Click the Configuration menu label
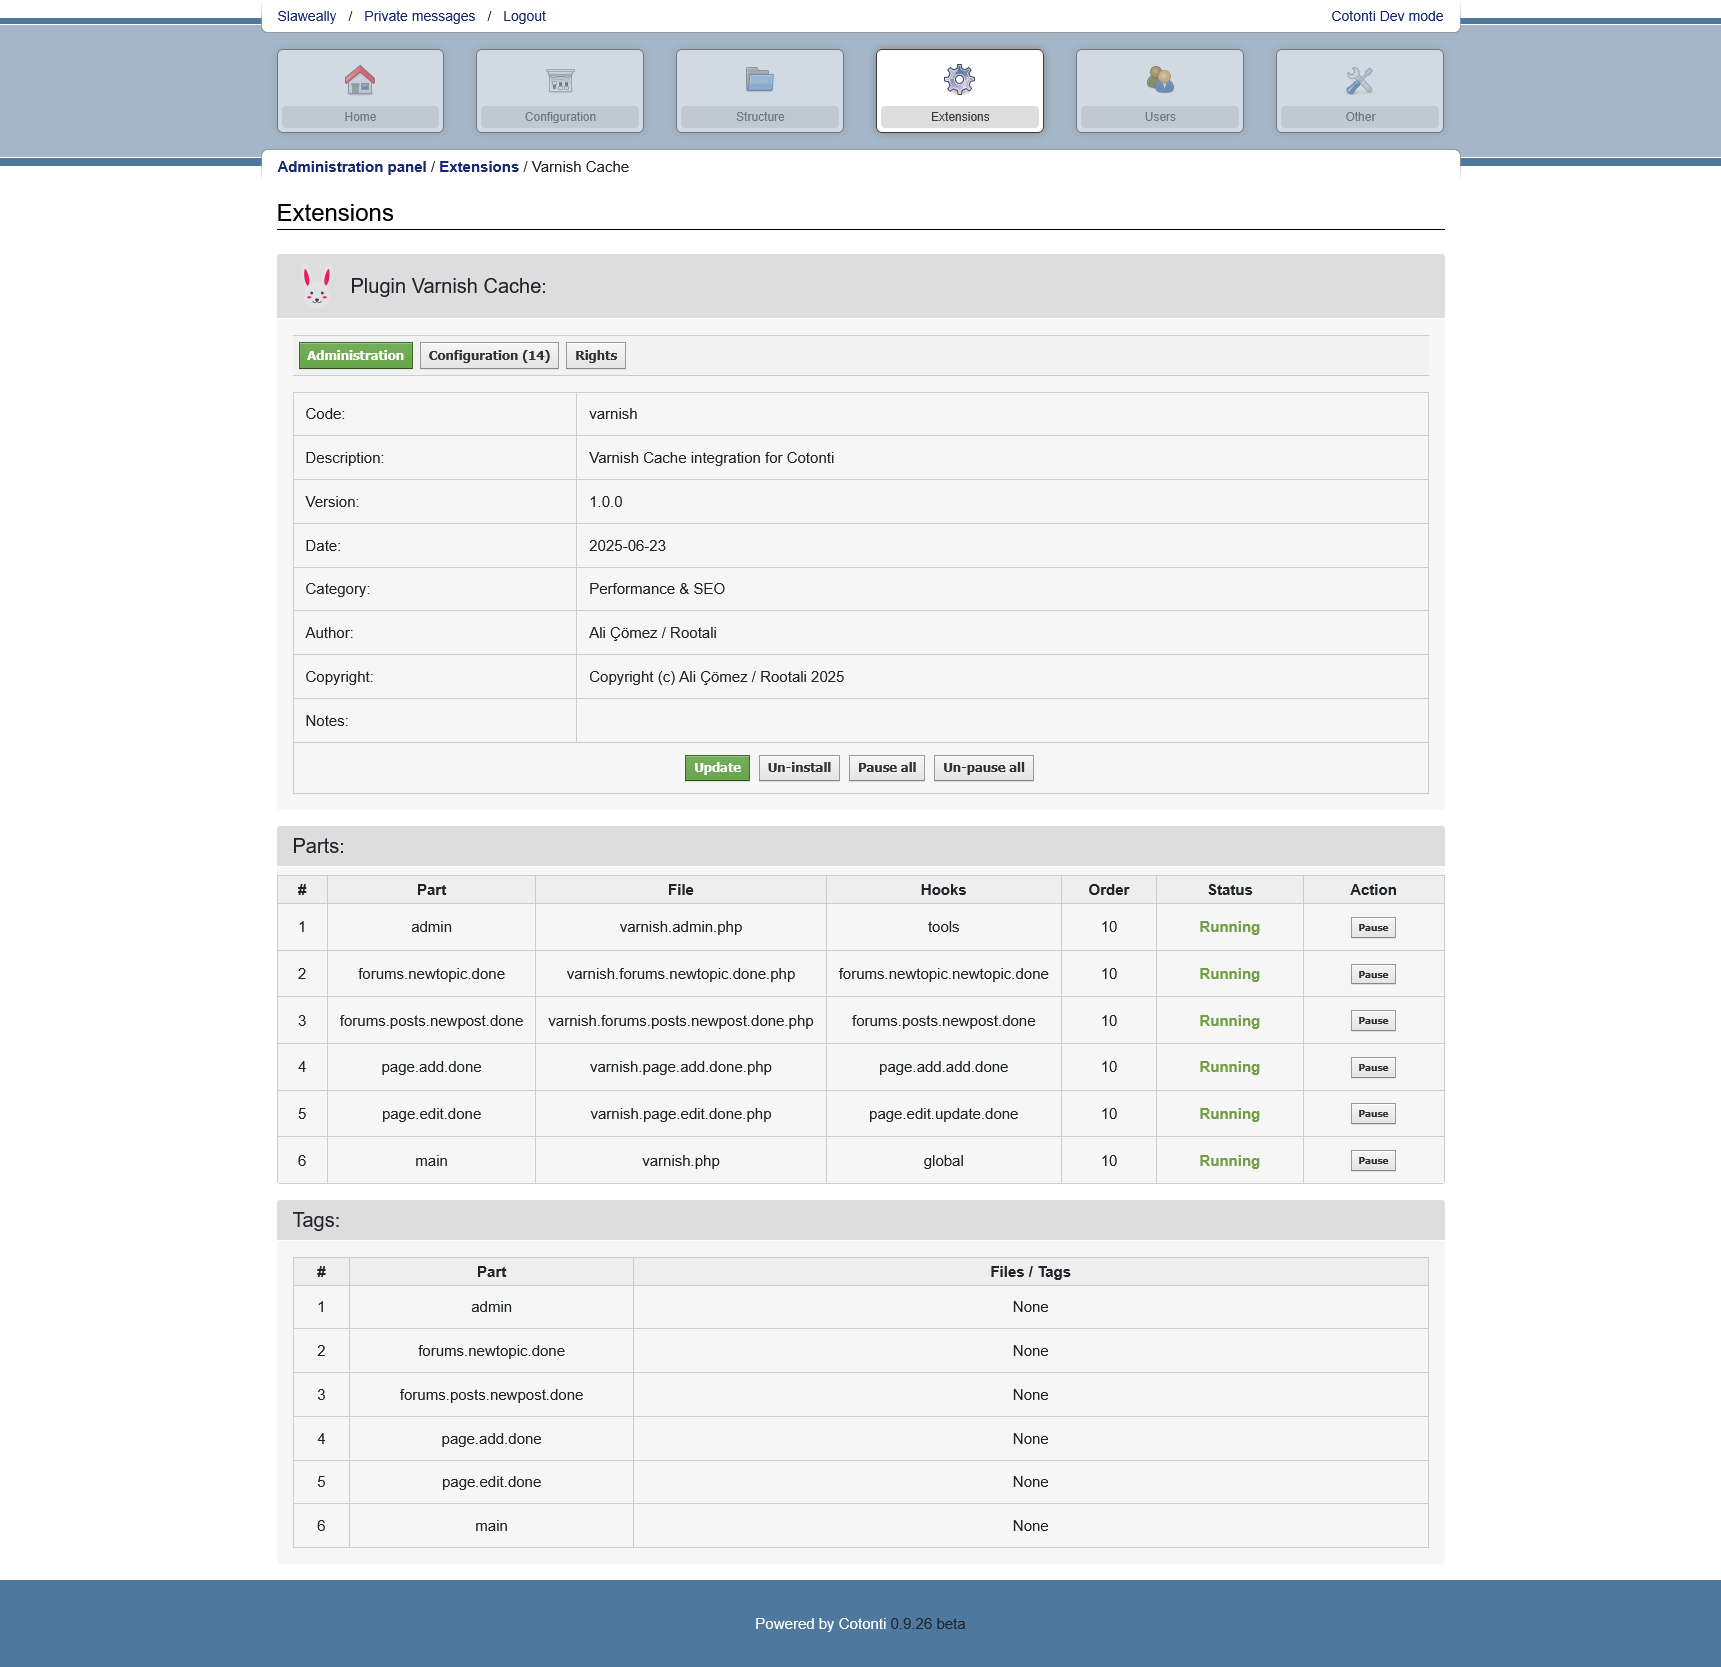 tap(560, 117)
